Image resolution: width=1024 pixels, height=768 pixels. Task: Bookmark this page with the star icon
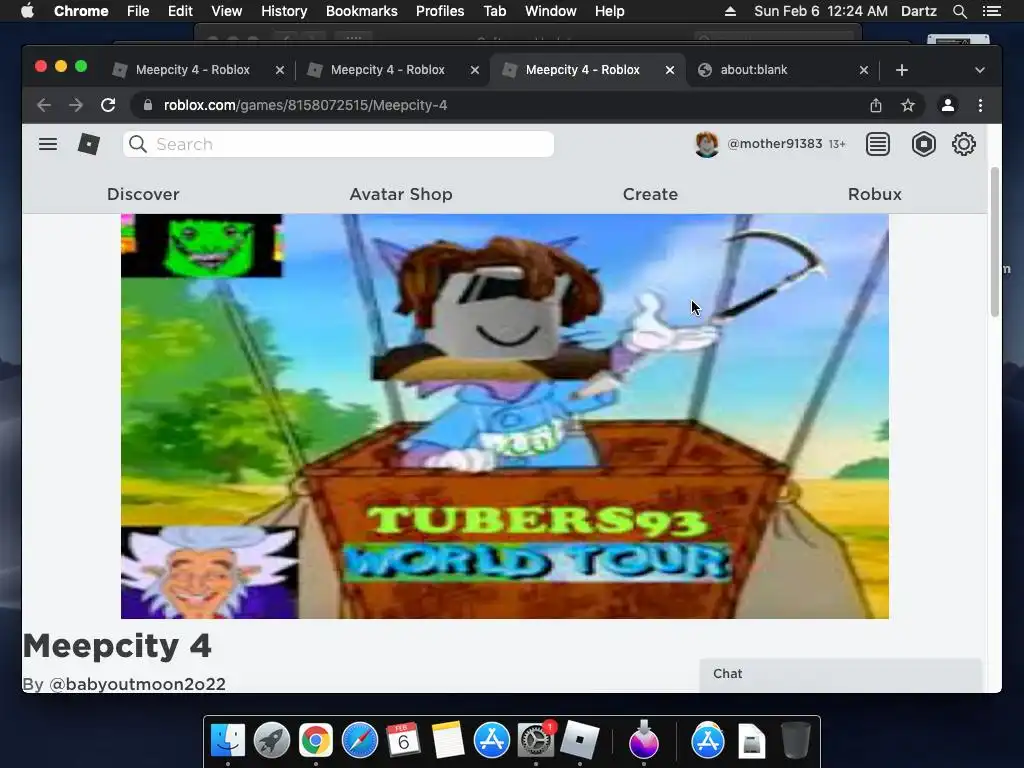coord(908,105)
